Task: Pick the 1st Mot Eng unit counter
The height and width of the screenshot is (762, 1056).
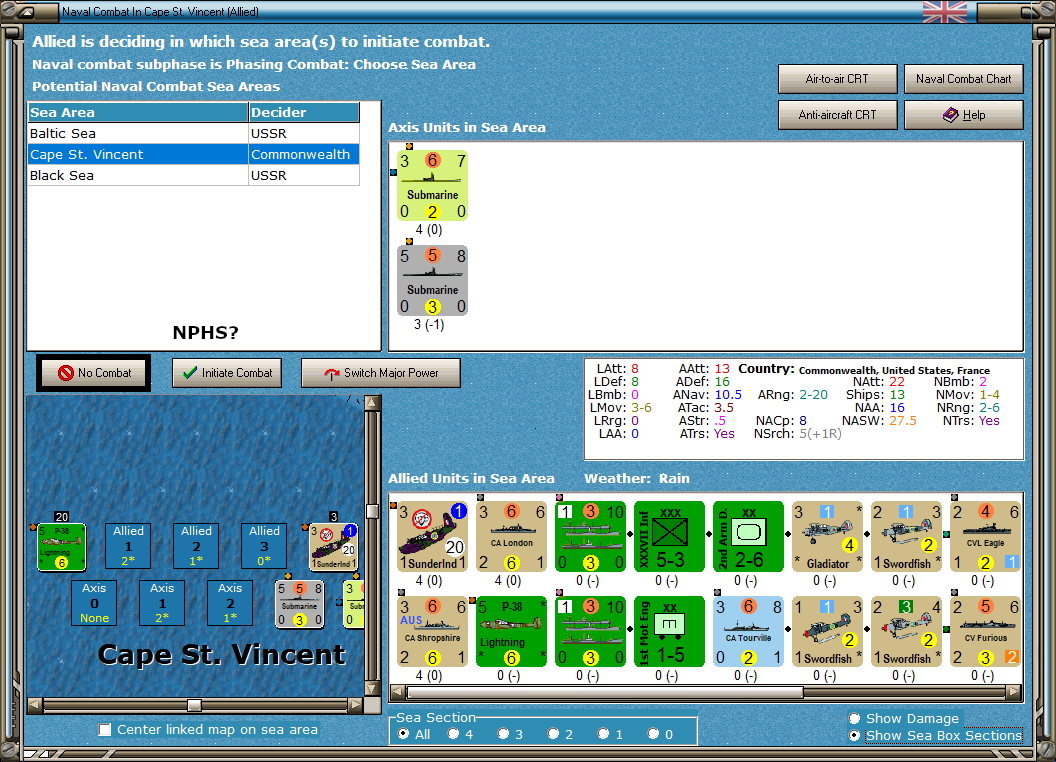Action: pyautogui.click(x=669, y=631)
